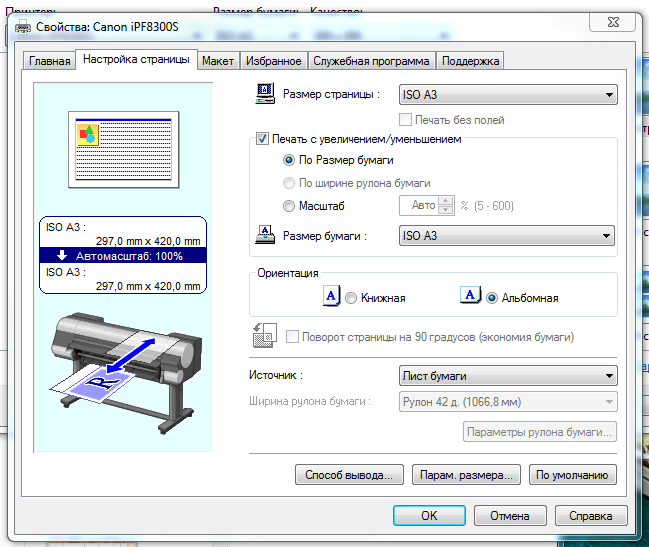Image resolution: width=649 pixels, height=547 pixels.
Task: Open help with Справка button
Action: (x=591, y=516)
